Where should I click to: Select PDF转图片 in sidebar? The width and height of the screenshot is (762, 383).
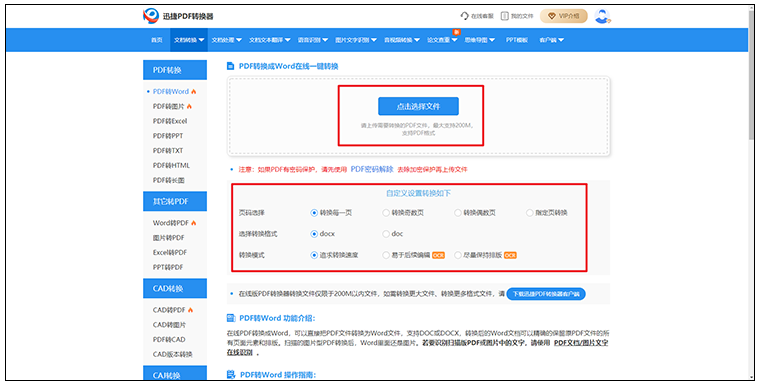(168, 106)
